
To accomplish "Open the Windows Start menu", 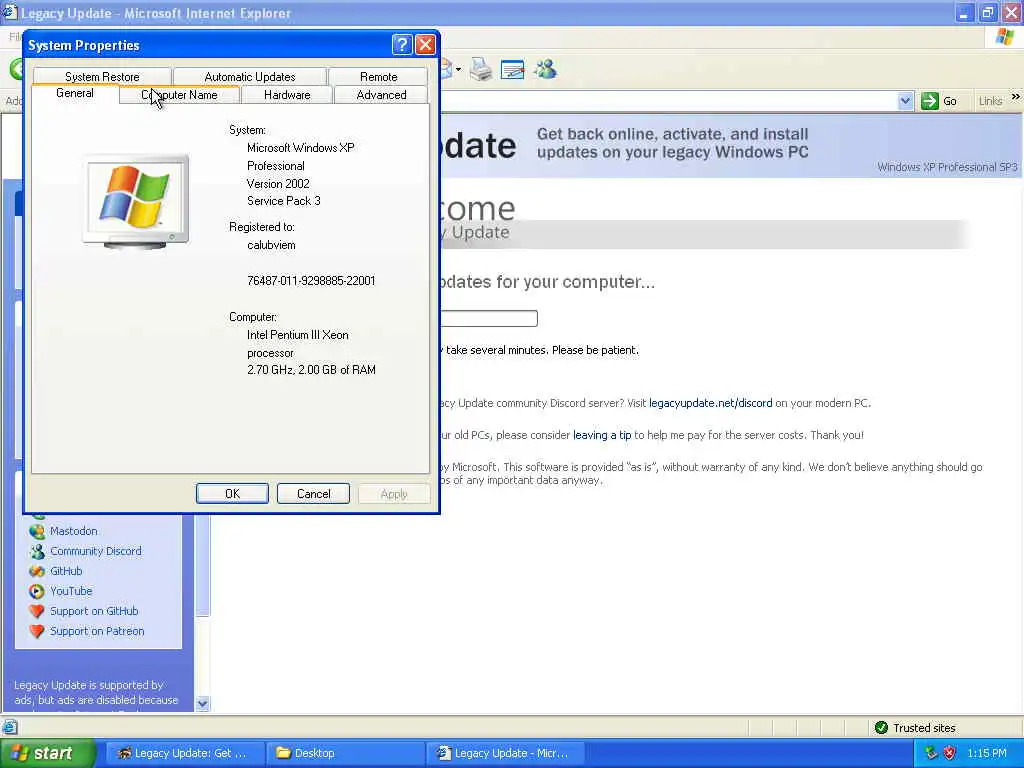I will click(47, 753).
